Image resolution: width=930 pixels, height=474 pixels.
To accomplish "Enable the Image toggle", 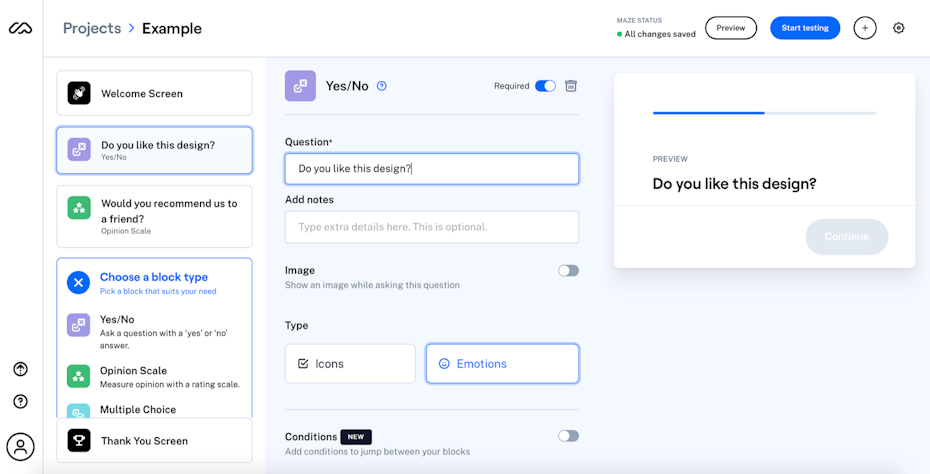I will [x=568, y=270].
